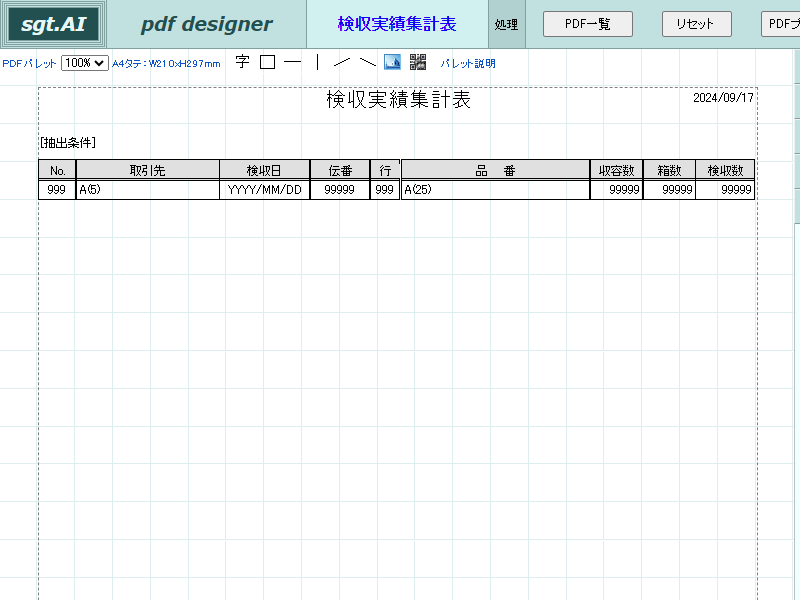The width and height of the screenshot is (800, 600).
Task: Select the rising diagonal line tool
Action: [342, 62]
